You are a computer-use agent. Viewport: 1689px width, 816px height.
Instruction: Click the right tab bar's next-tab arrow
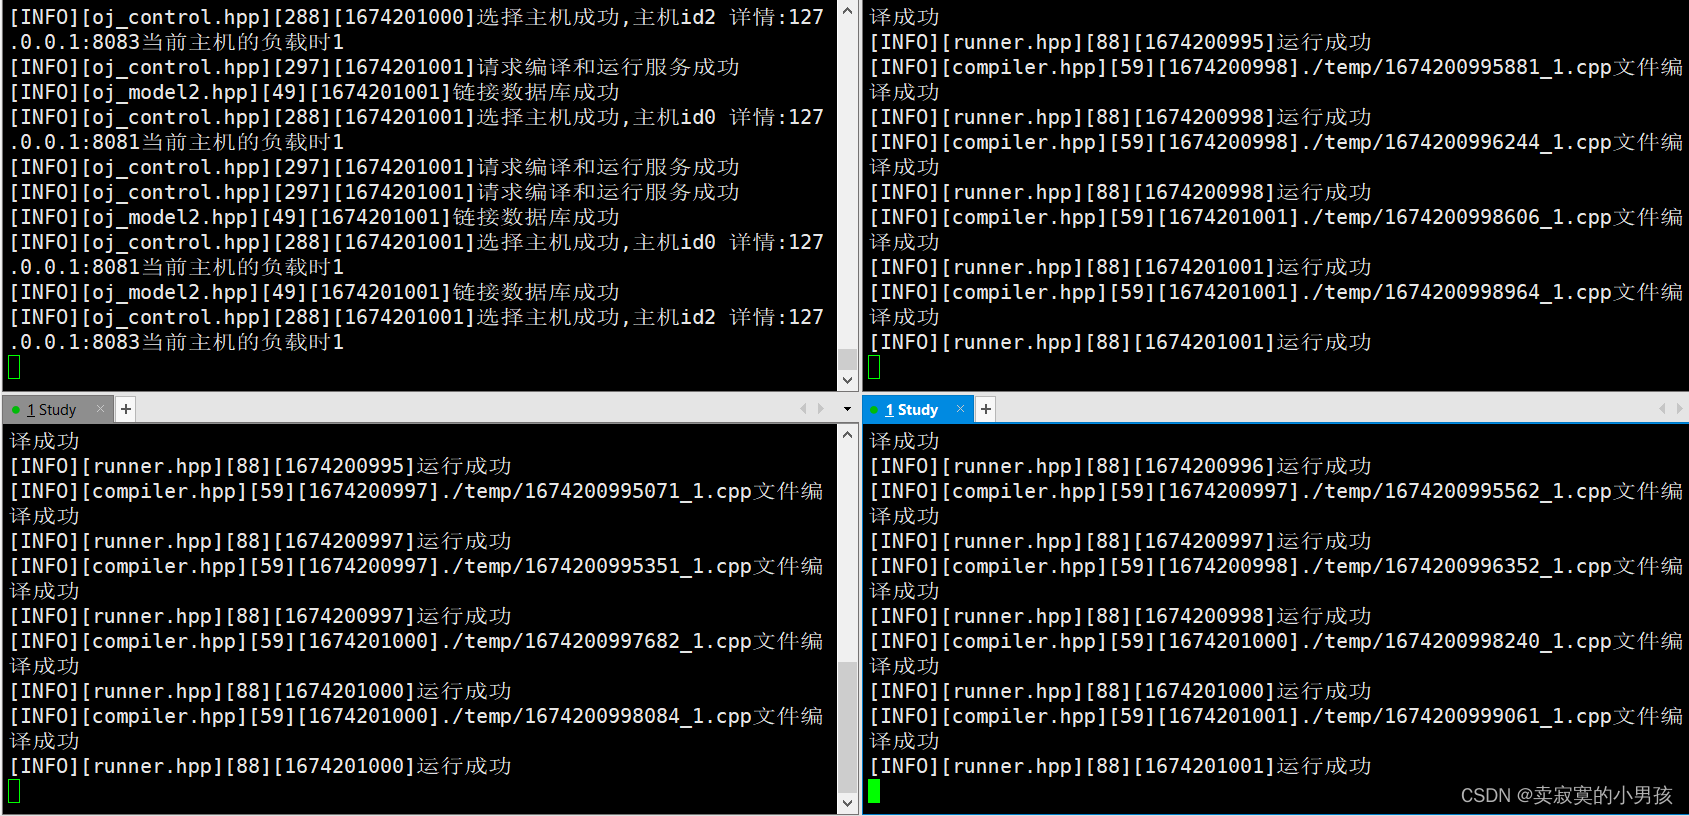pyautogui.click(x=1679, y=409)
